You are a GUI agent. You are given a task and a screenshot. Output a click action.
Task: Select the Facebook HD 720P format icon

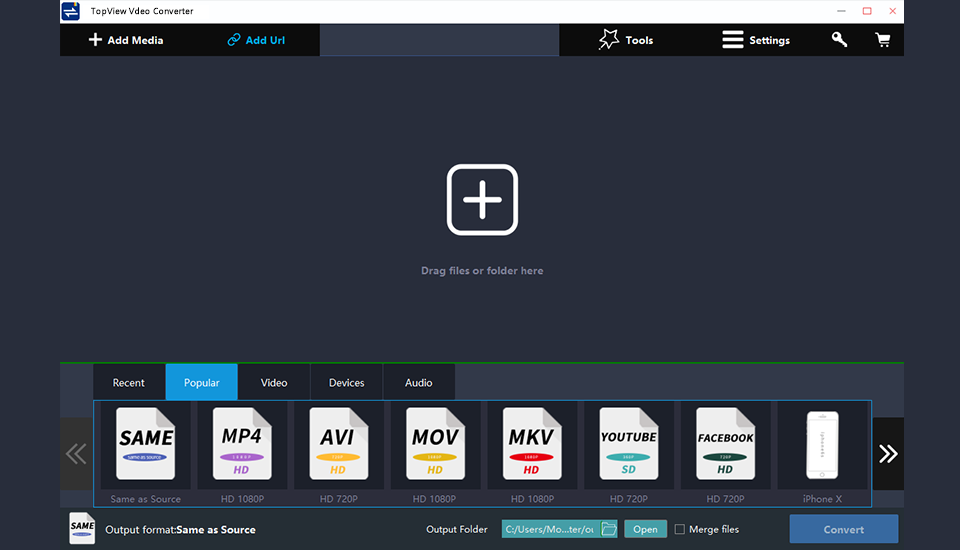[x=726, y=445]
